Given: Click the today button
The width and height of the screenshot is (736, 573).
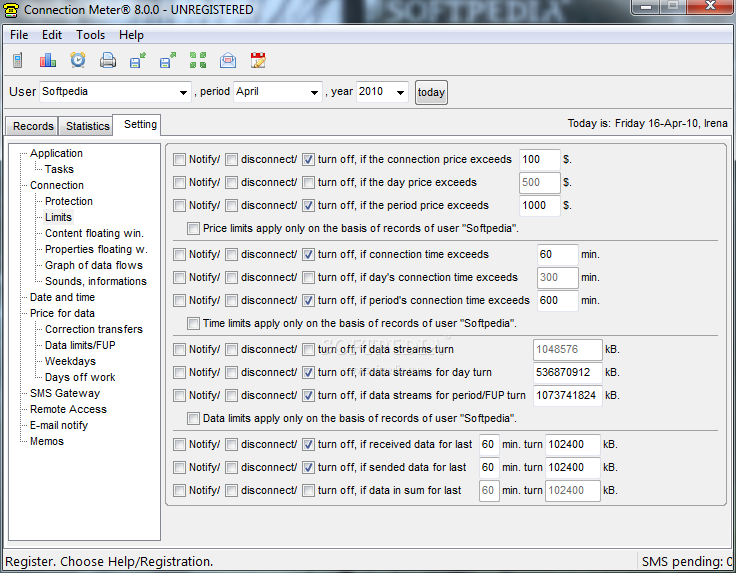Looking at the screenshot, I should click(431, 92).
